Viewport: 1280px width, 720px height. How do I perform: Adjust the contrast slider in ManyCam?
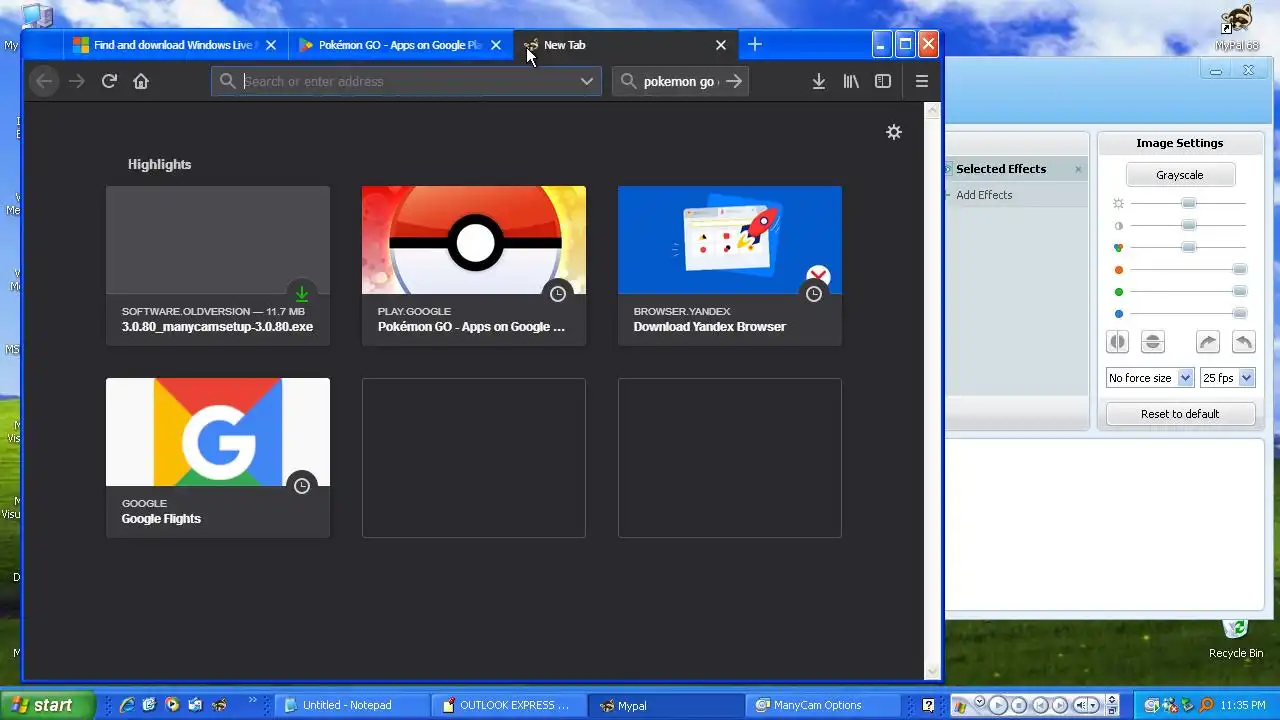pyautogui.click(x=1188, y=225)
